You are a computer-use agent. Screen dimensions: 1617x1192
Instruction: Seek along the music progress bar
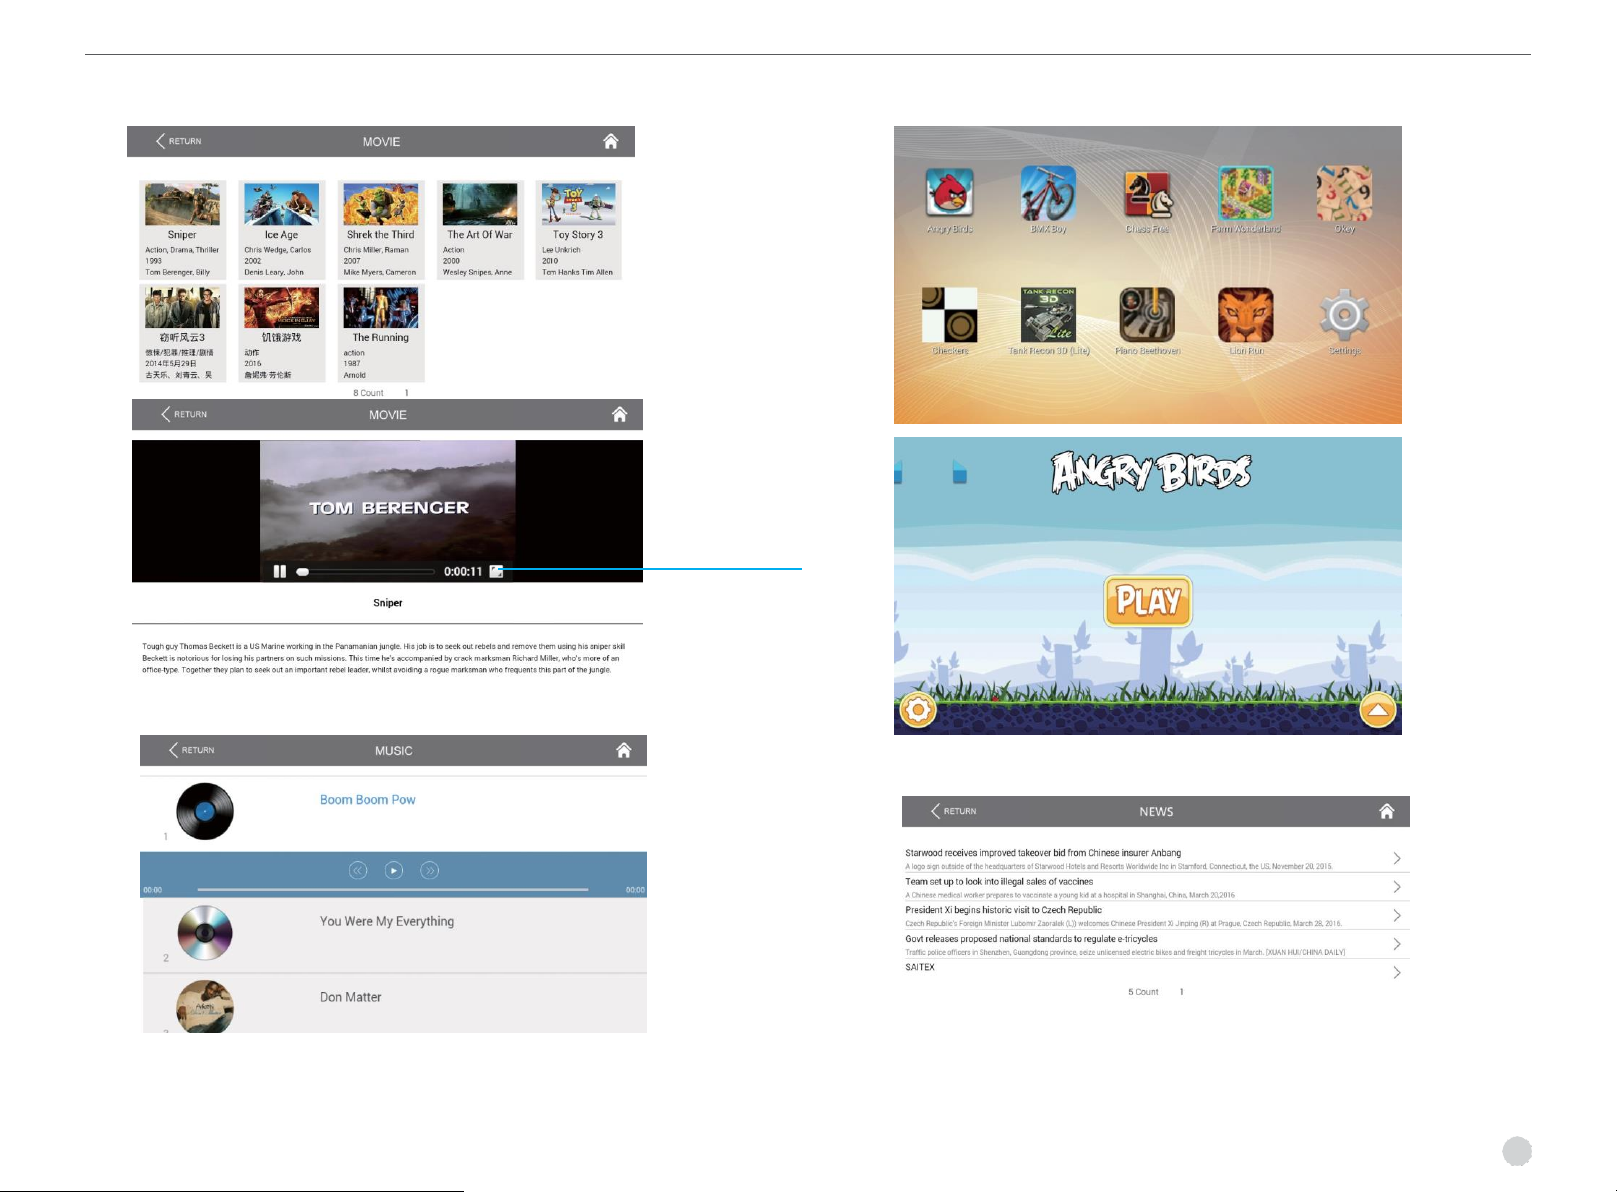pyautogui.click(x=393, y=889)
